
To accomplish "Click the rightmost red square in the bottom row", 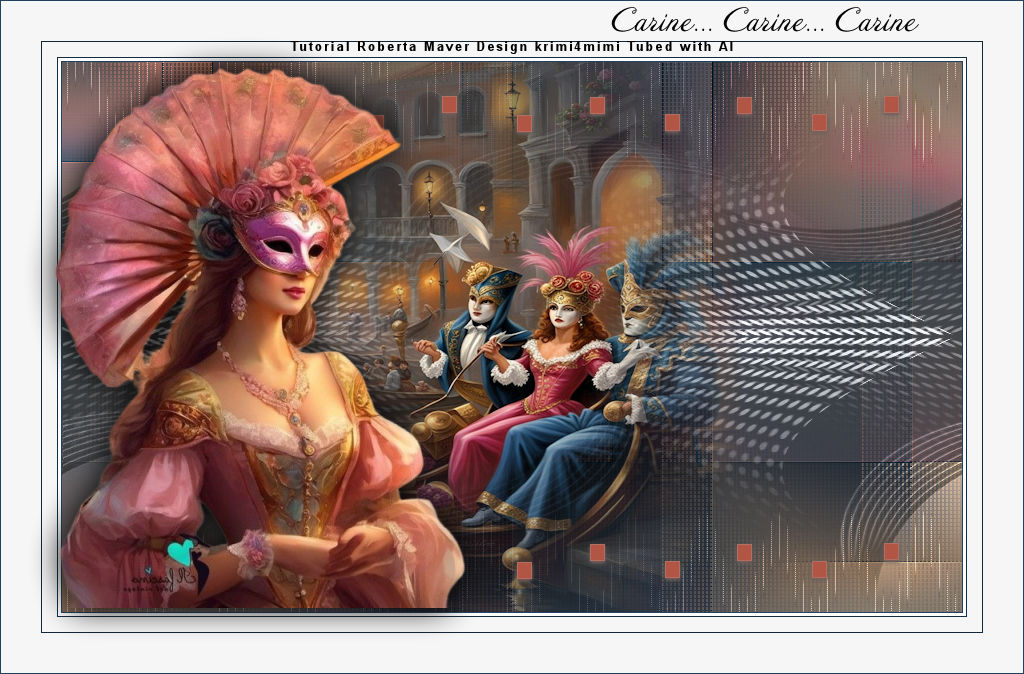I will click(891, 552).
